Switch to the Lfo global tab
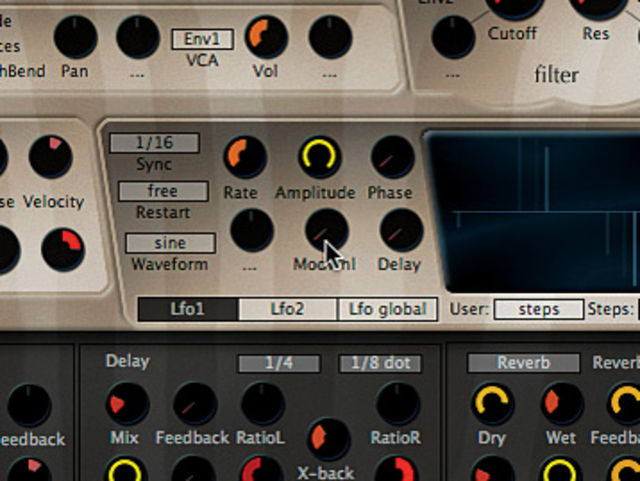 [388, 309]
